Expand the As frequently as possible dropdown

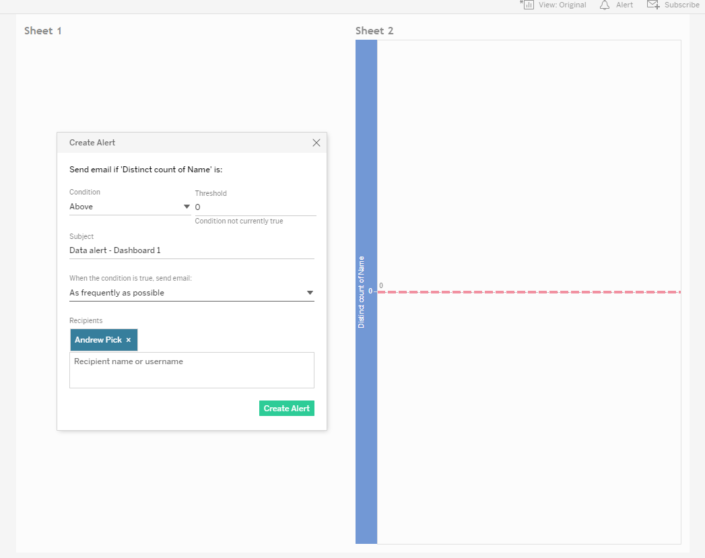[x=192, y=293]
